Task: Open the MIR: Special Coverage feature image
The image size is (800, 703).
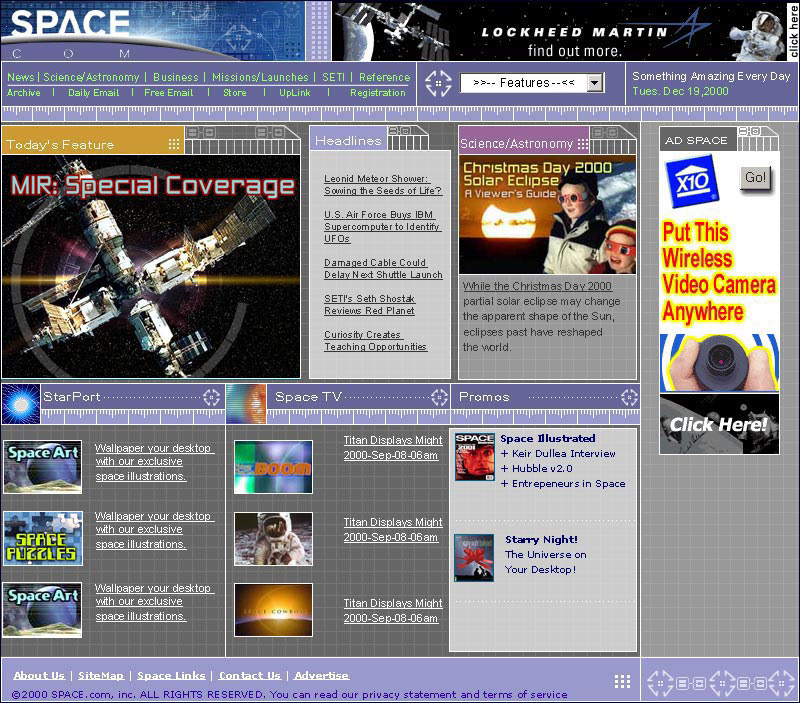Action: coord(151,266)
